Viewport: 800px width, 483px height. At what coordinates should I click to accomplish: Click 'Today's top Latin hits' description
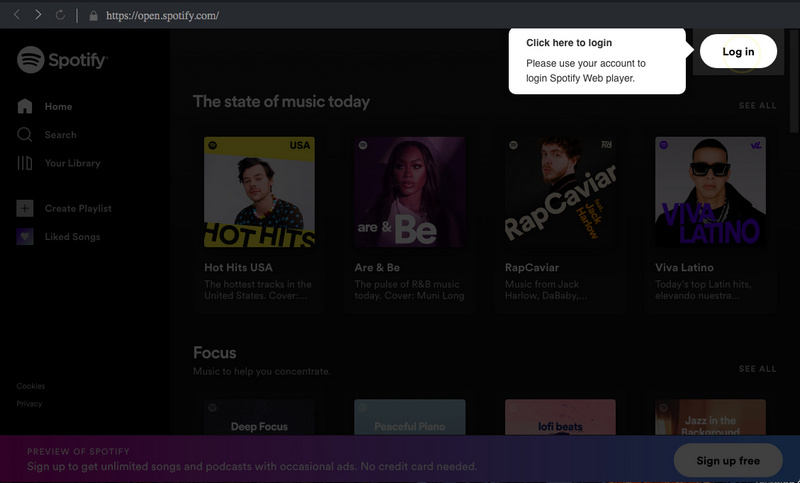(703, 290)
